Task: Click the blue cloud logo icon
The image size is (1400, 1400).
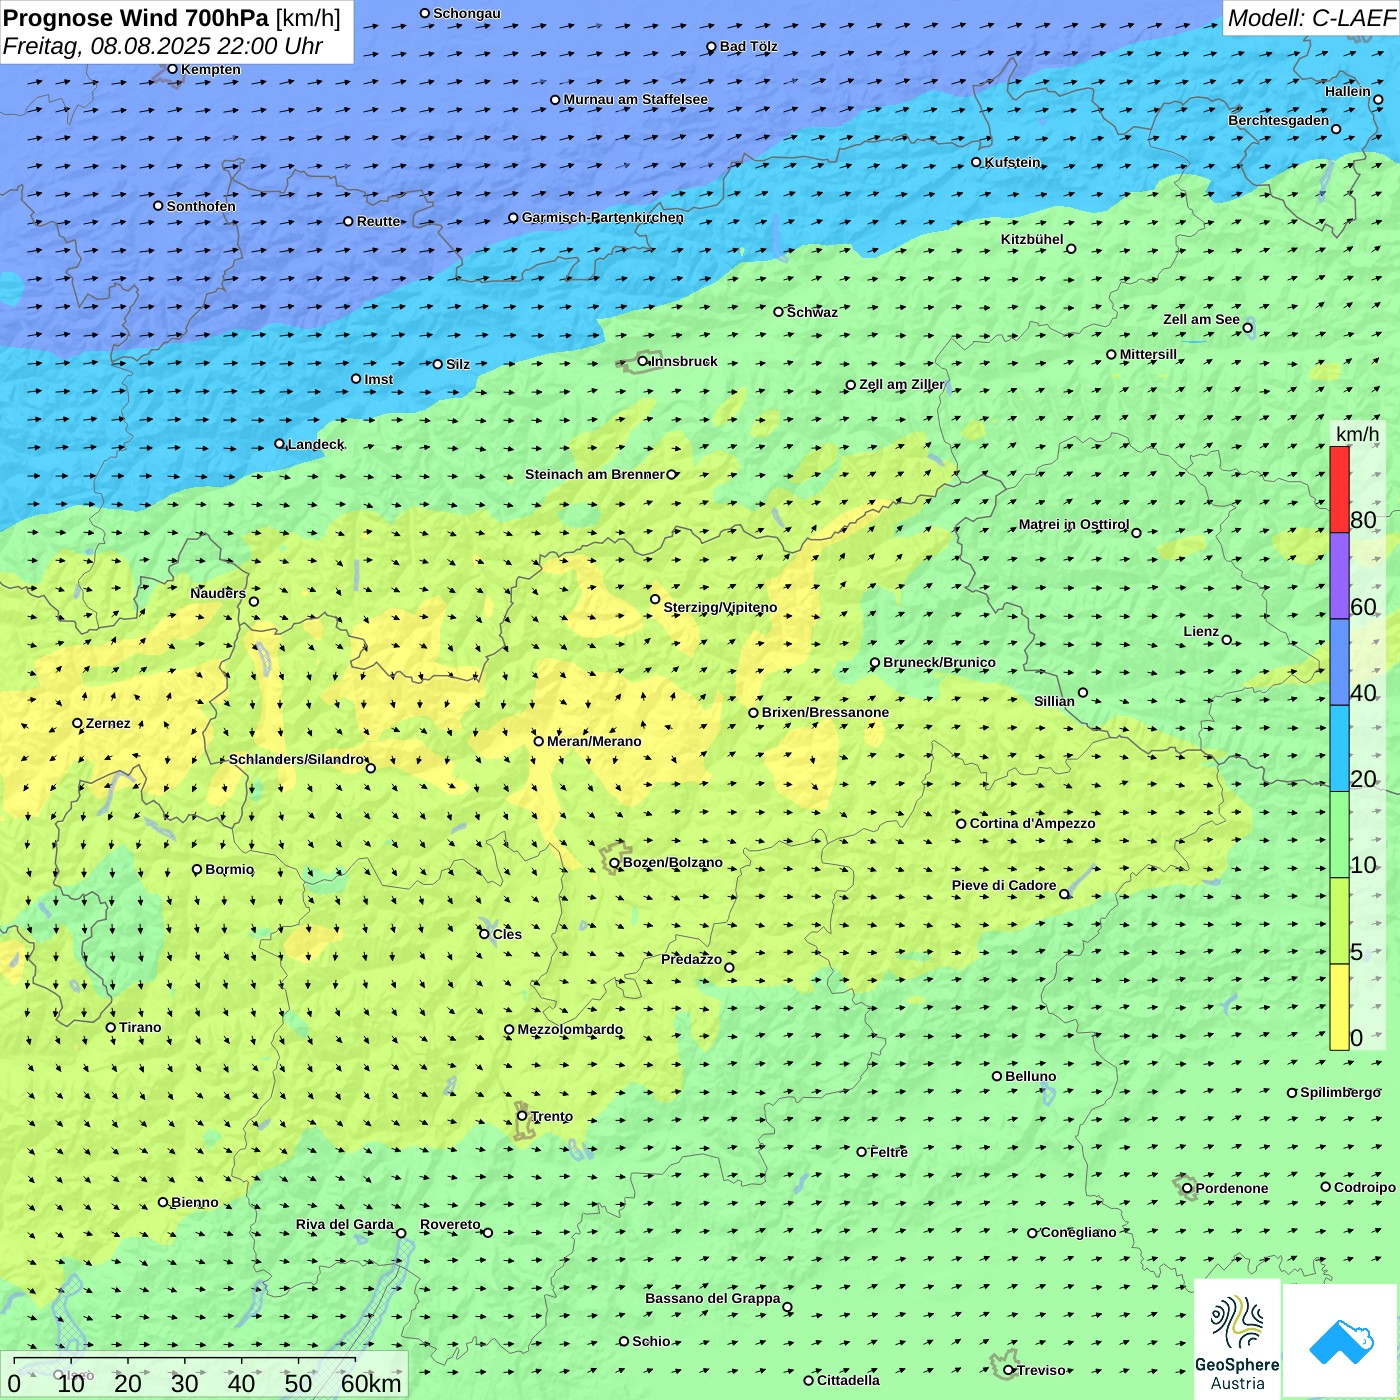Action: pos(1341,1341)
